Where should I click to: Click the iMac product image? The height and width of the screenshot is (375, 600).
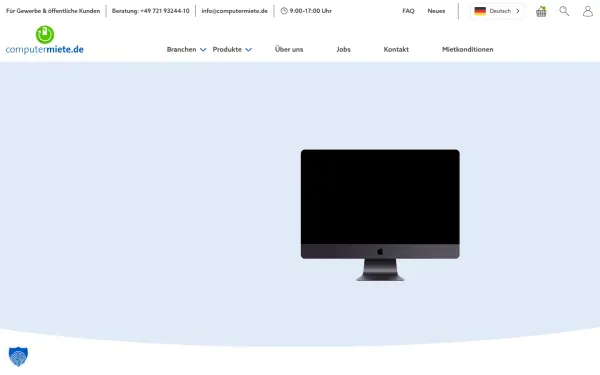pos(380,215)
